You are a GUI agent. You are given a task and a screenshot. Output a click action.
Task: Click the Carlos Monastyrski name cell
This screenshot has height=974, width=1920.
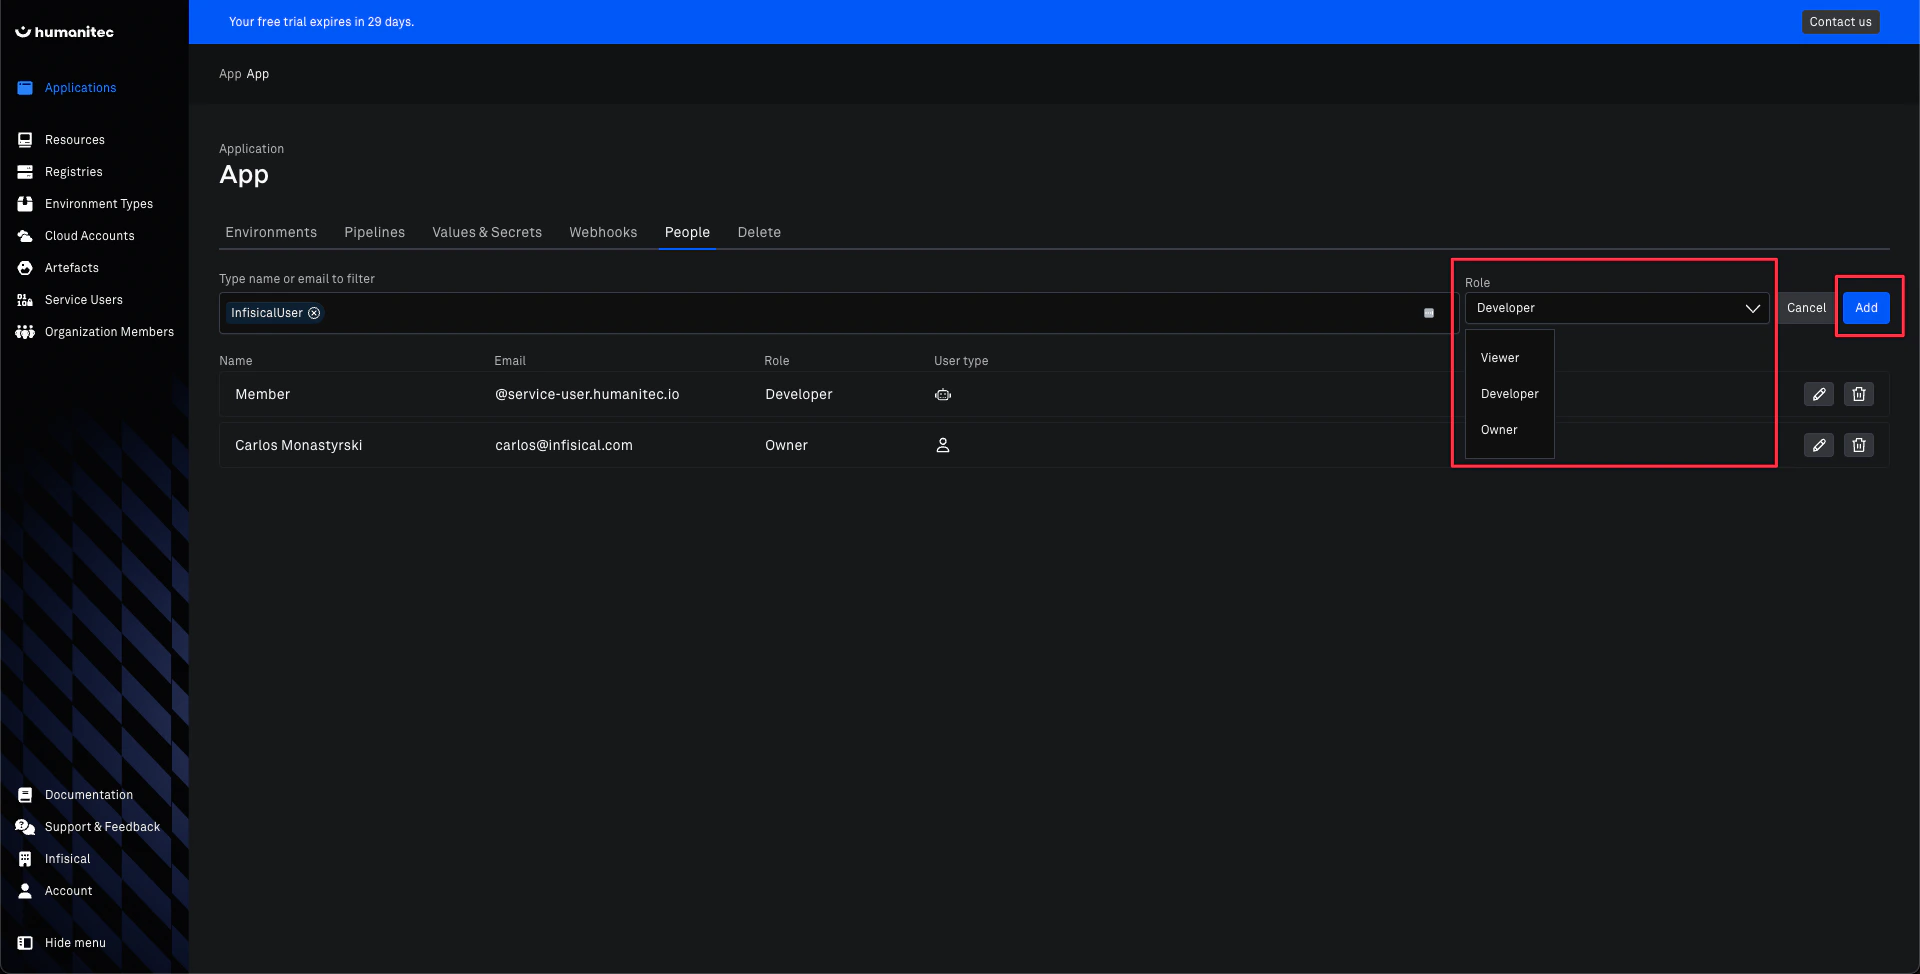coord(299,445)
